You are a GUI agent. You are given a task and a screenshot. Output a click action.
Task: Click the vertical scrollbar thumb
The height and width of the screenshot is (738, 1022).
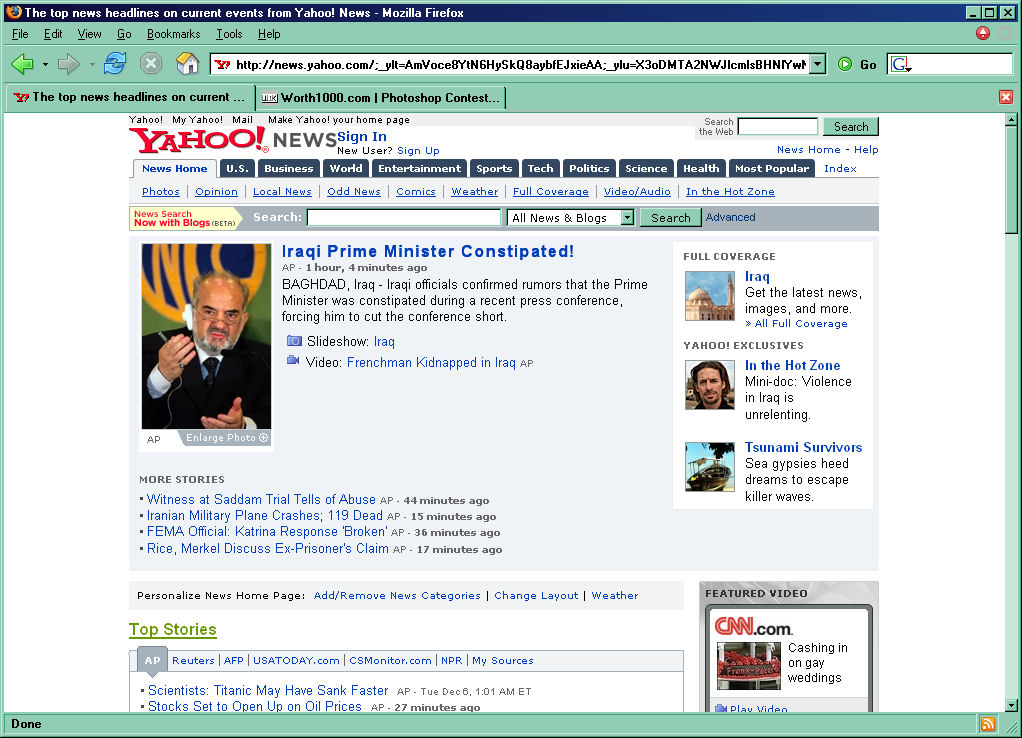coord(1011,179)
